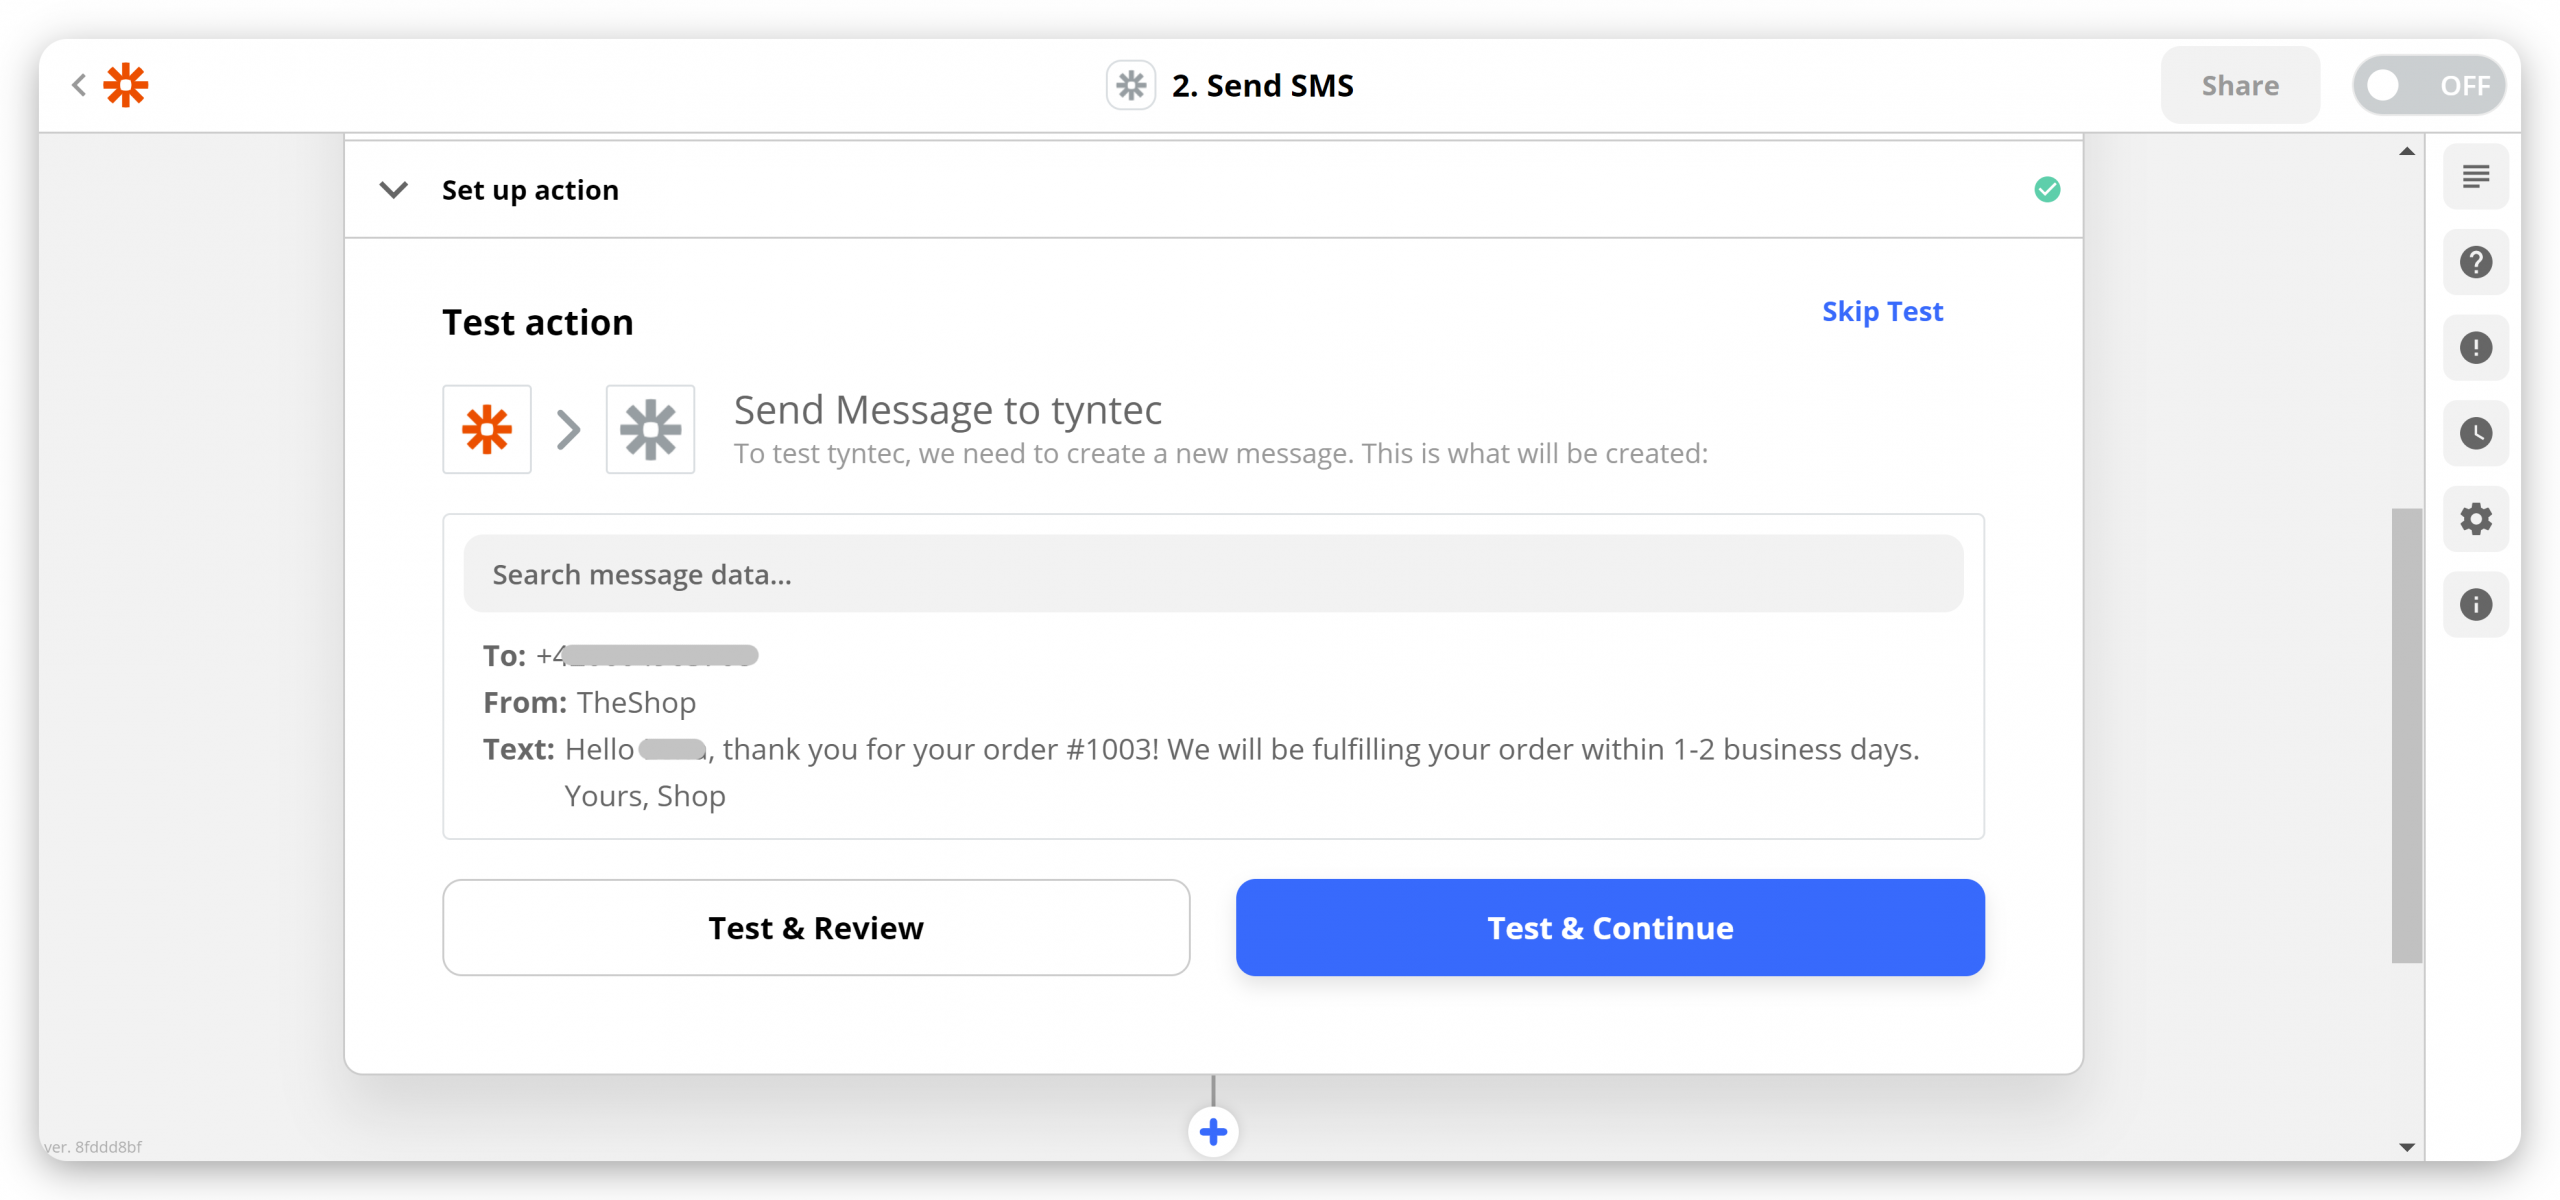The height and width of the screenshot is (1200, 2560).
Task: Click the Share button
Action: point(2240,85)
